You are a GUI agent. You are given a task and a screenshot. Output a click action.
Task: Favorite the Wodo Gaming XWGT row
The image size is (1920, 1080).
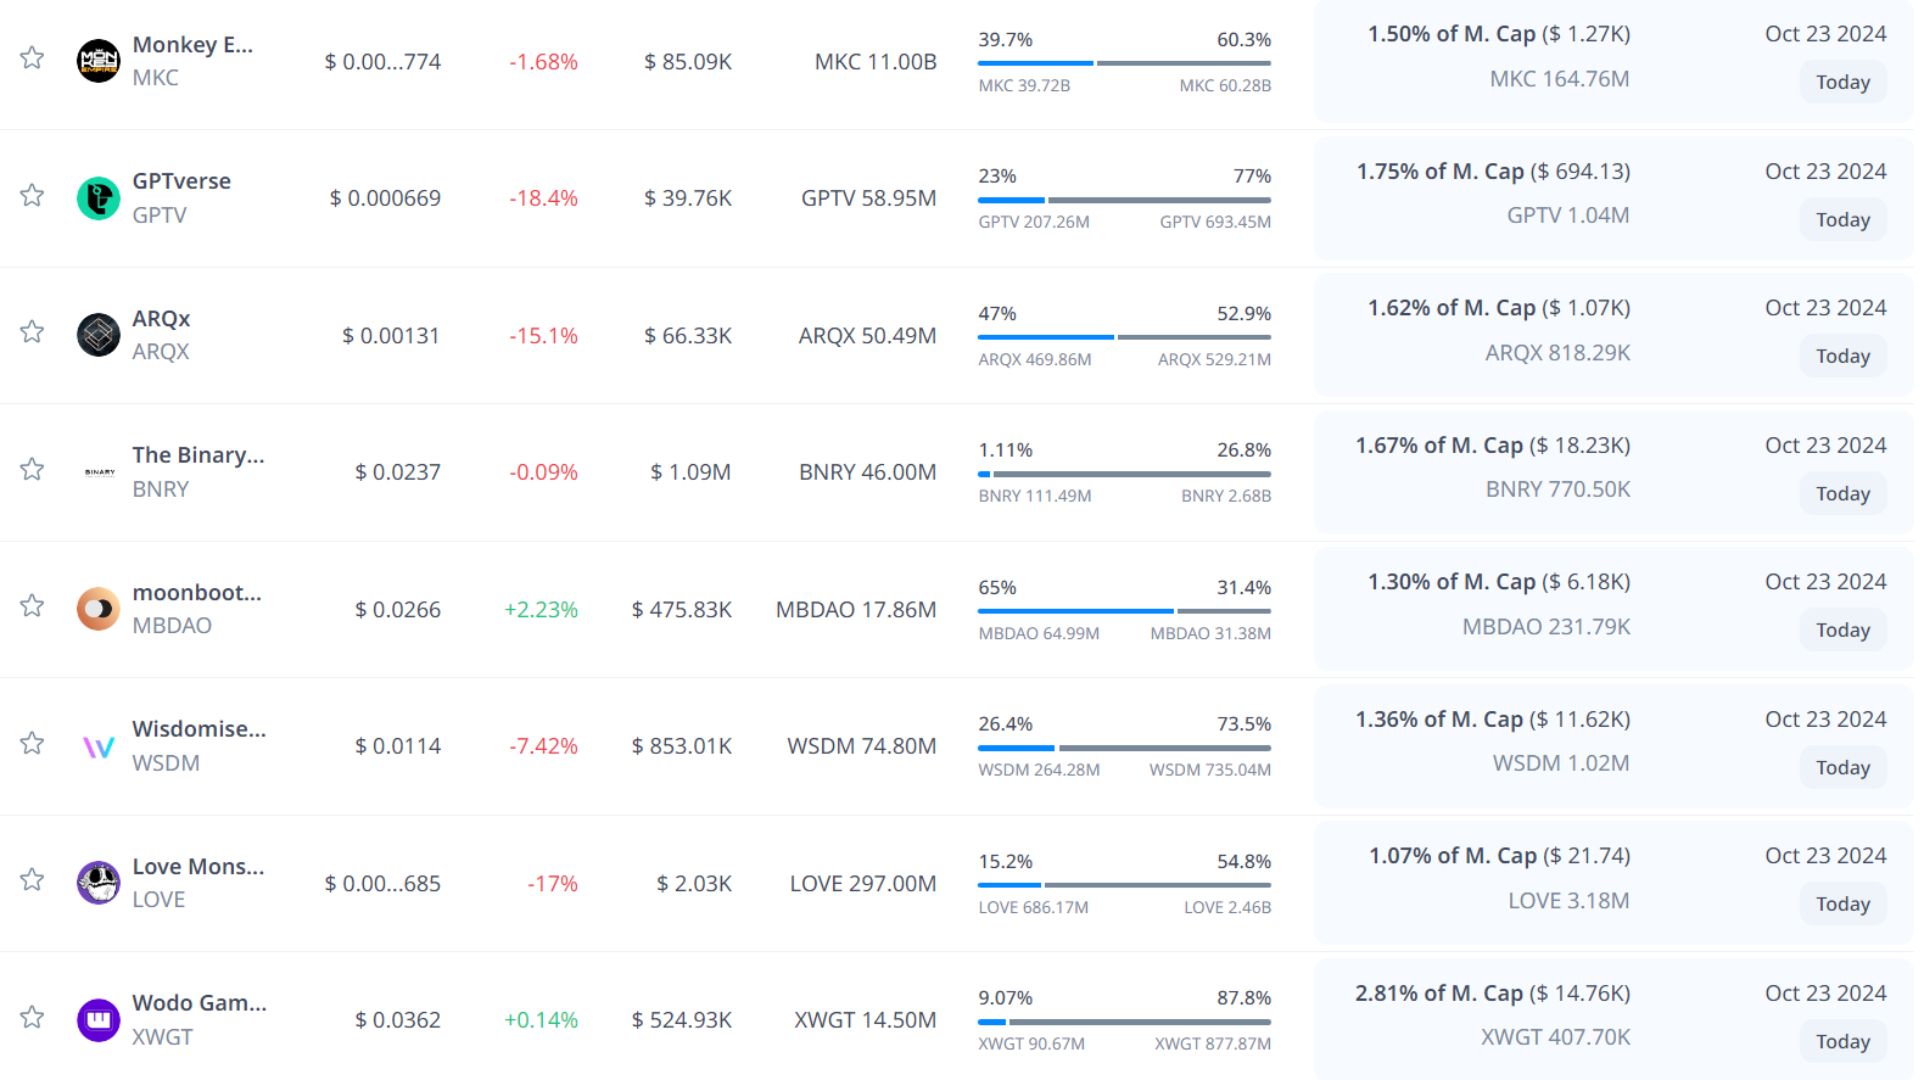pos(32,1017)
